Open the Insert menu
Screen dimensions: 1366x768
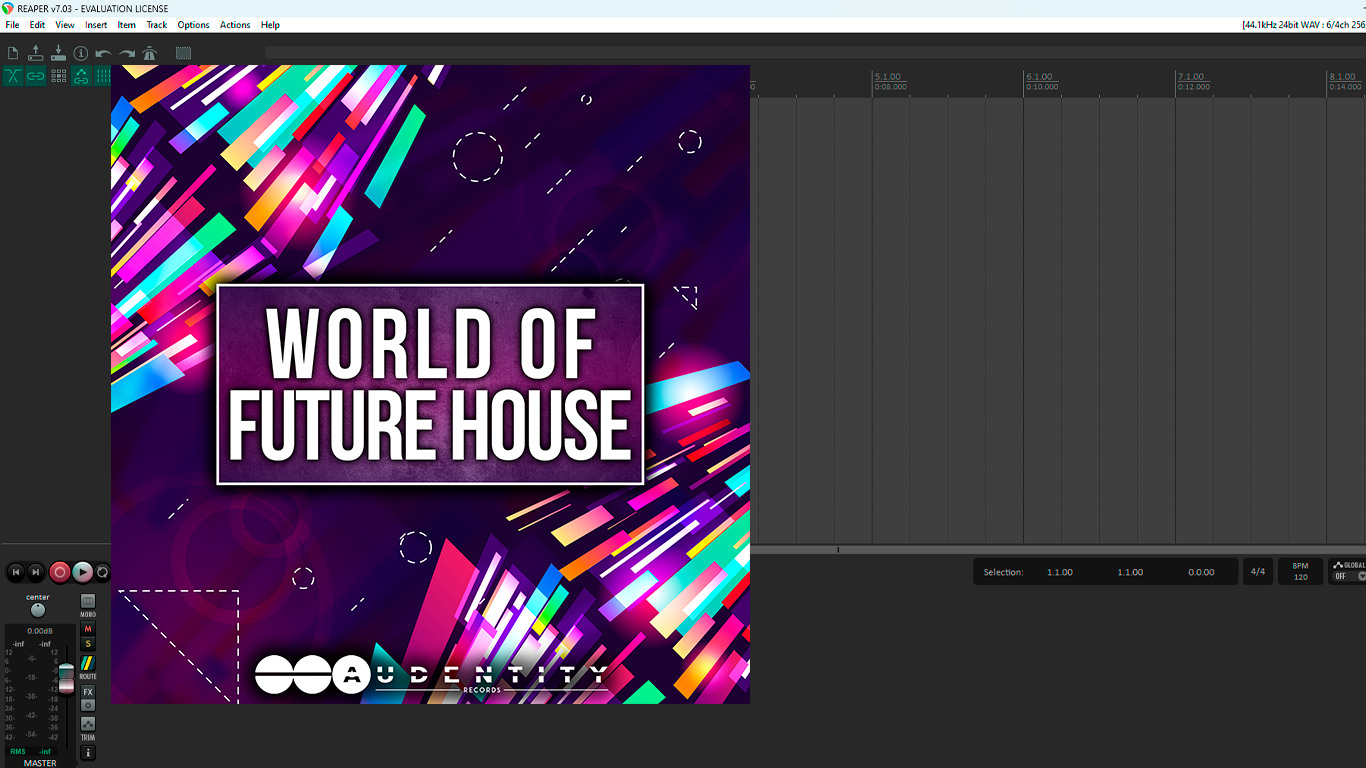tap(96, 25)
